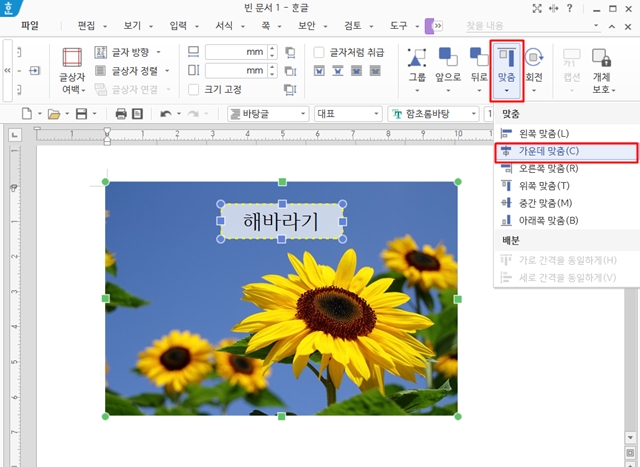The width and height of the screenshot is (640, 467).
Task: Click the same-size copy icon beside width field
Action: (290, 52)
